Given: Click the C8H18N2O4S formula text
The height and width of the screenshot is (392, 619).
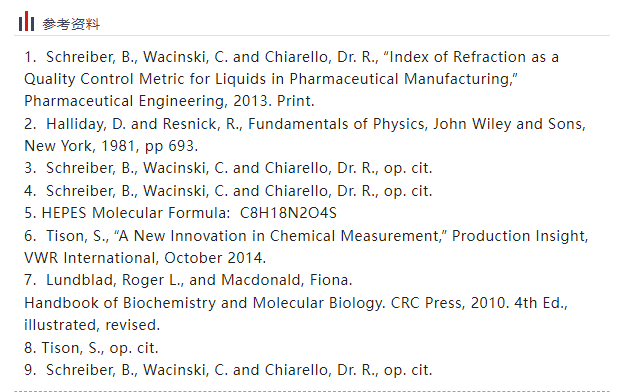Looking at the screenshot, I should [x=288, y=214].
